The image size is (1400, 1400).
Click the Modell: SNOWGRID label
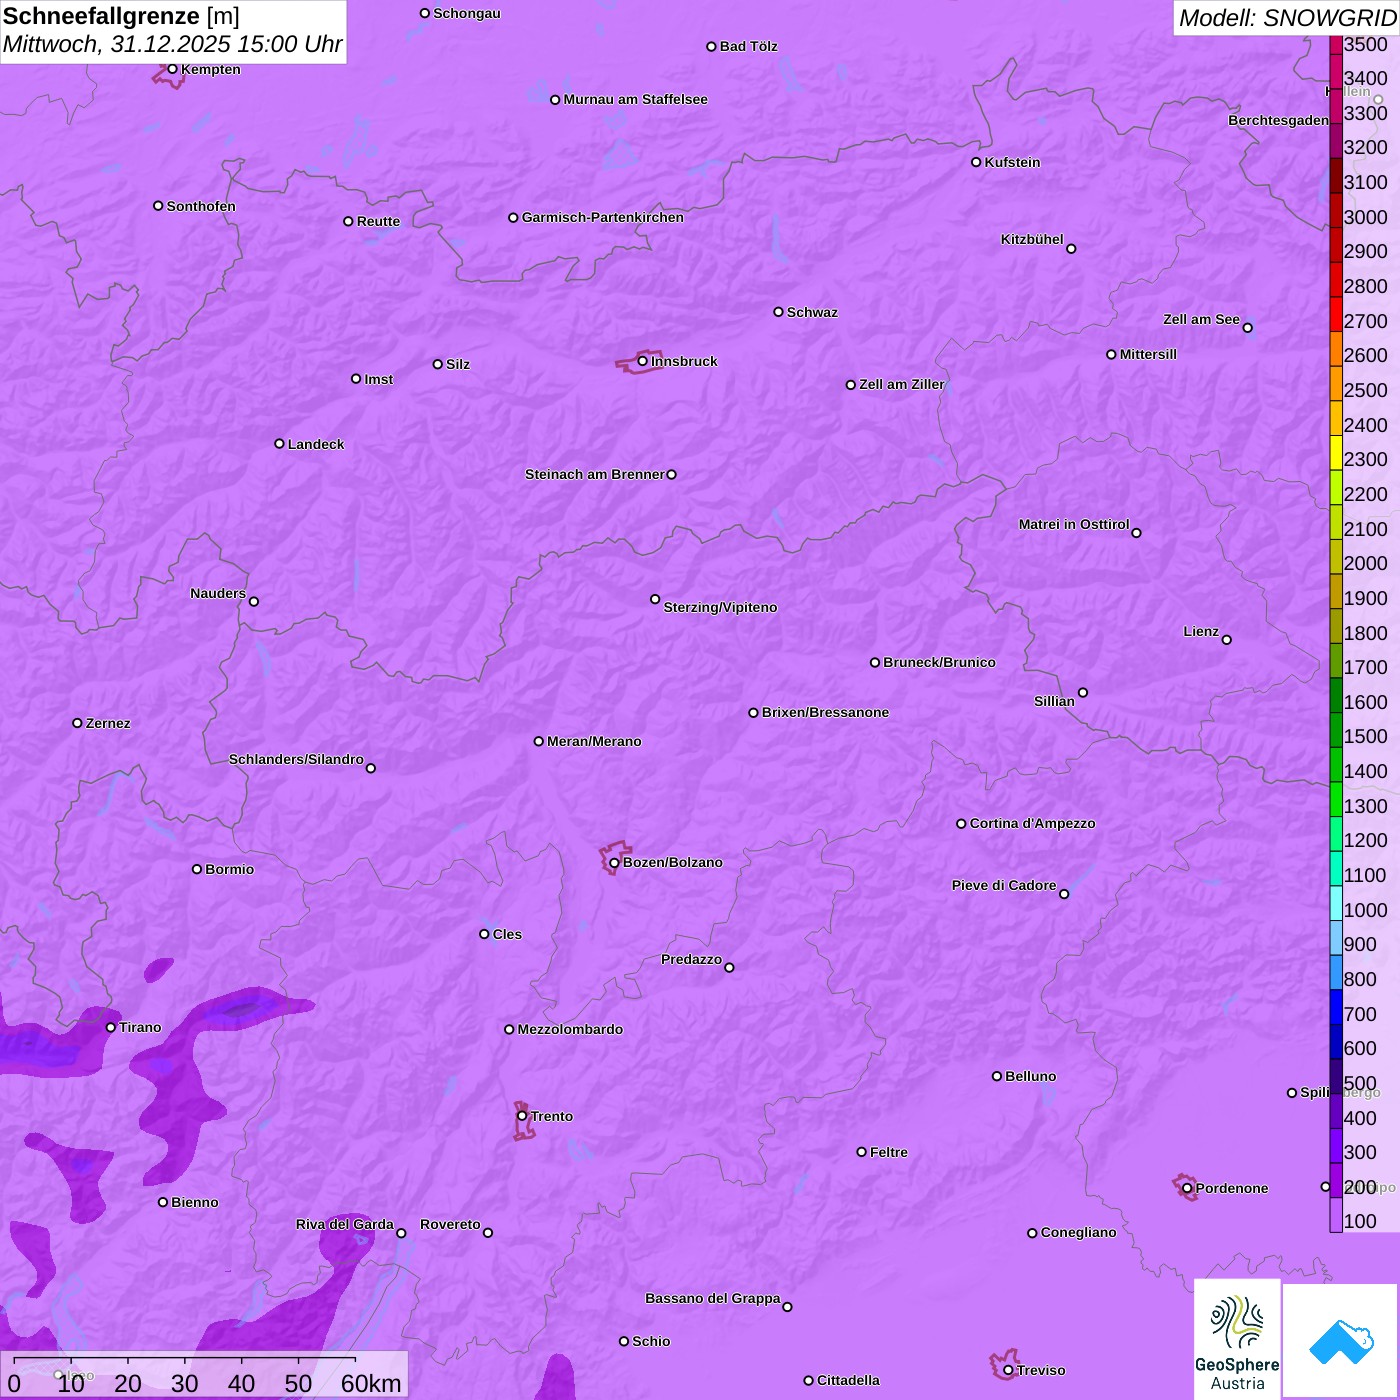1287,18
